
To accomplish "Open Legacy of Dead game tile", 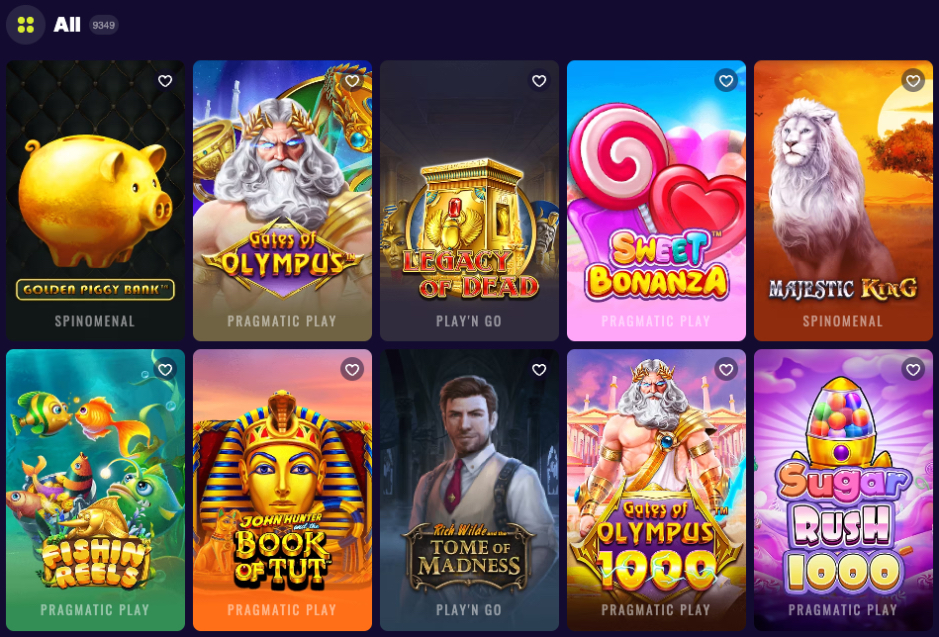I will tap(470, 201).
